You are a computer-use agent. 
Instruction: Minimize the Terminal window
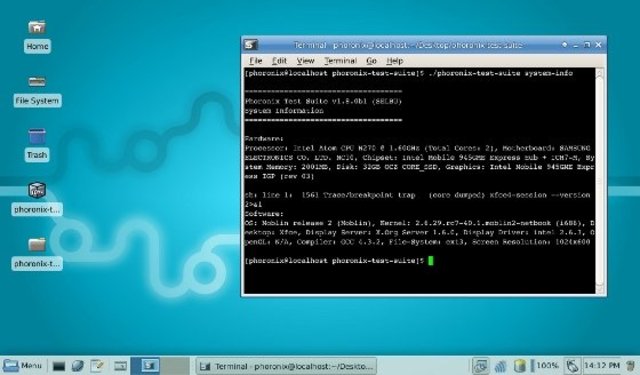coord(576,45)
